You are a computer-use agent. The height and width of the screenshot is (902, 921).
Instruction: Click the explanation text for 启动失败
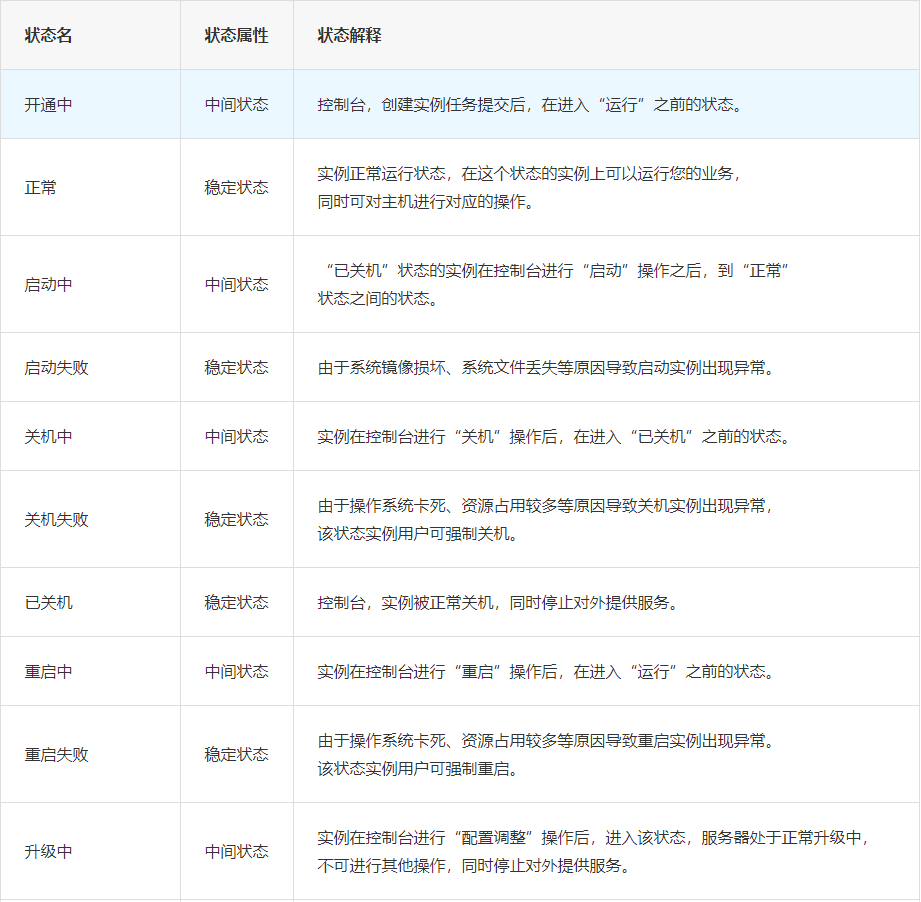point(546,367)
